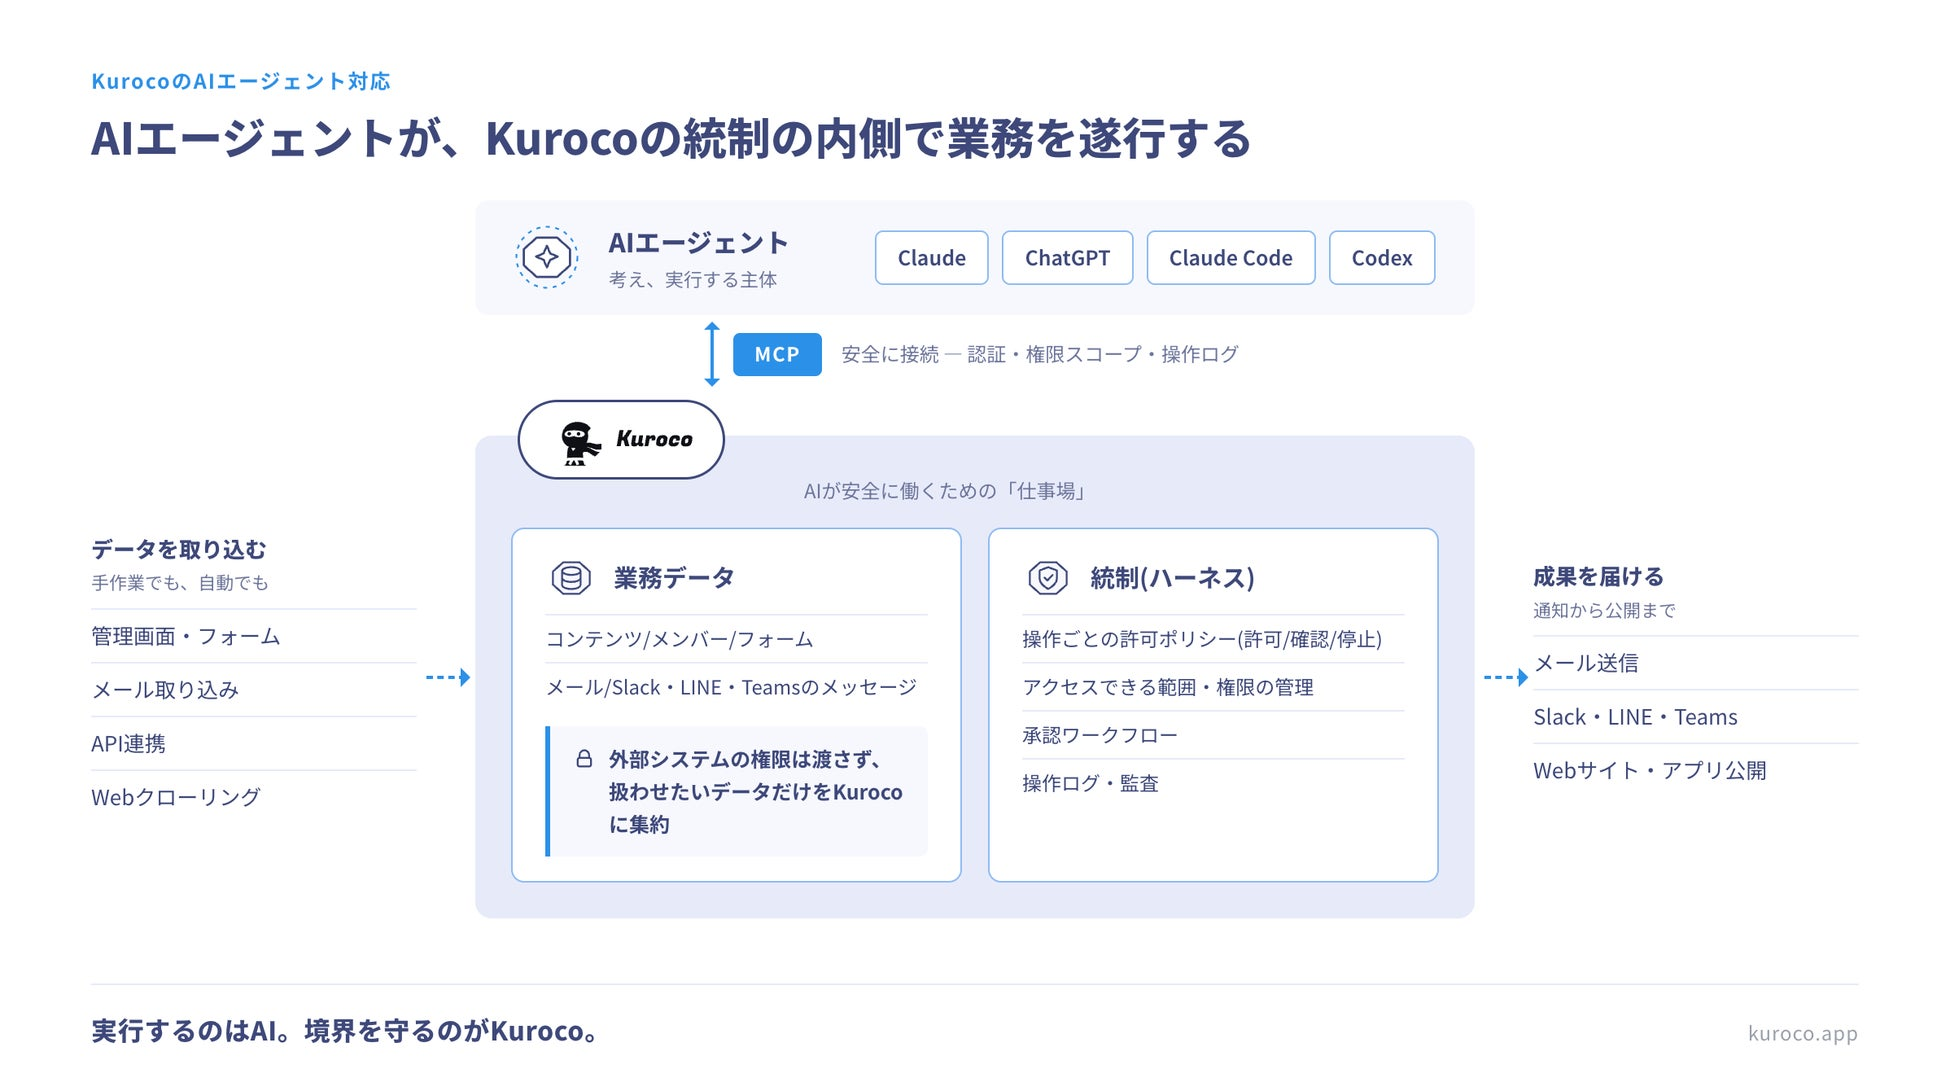
Task: Click the subtitle 手作業でも、自動でも
Action: point(180,583)
